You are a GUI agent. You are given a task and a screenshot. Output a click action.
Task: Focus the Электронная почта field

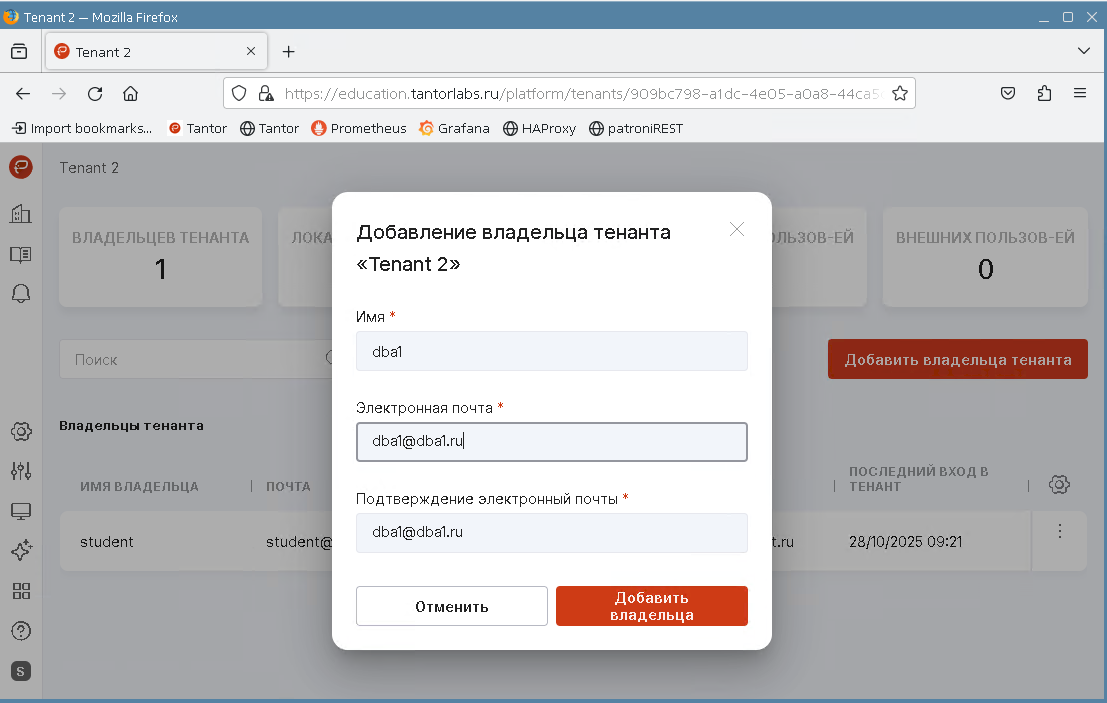click(551, 442)
